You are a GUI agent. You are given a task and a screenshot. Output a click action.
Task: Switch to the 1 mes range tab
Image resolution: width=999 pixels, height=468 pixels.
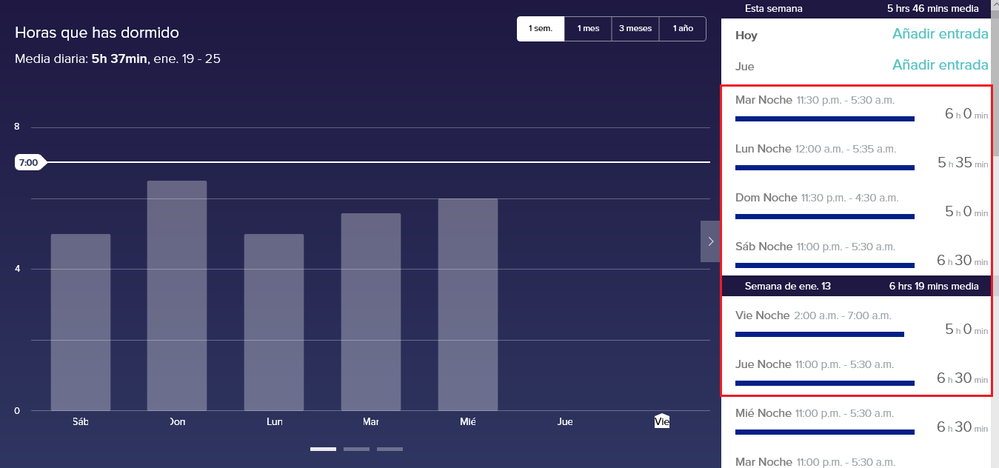click(588, 29)
